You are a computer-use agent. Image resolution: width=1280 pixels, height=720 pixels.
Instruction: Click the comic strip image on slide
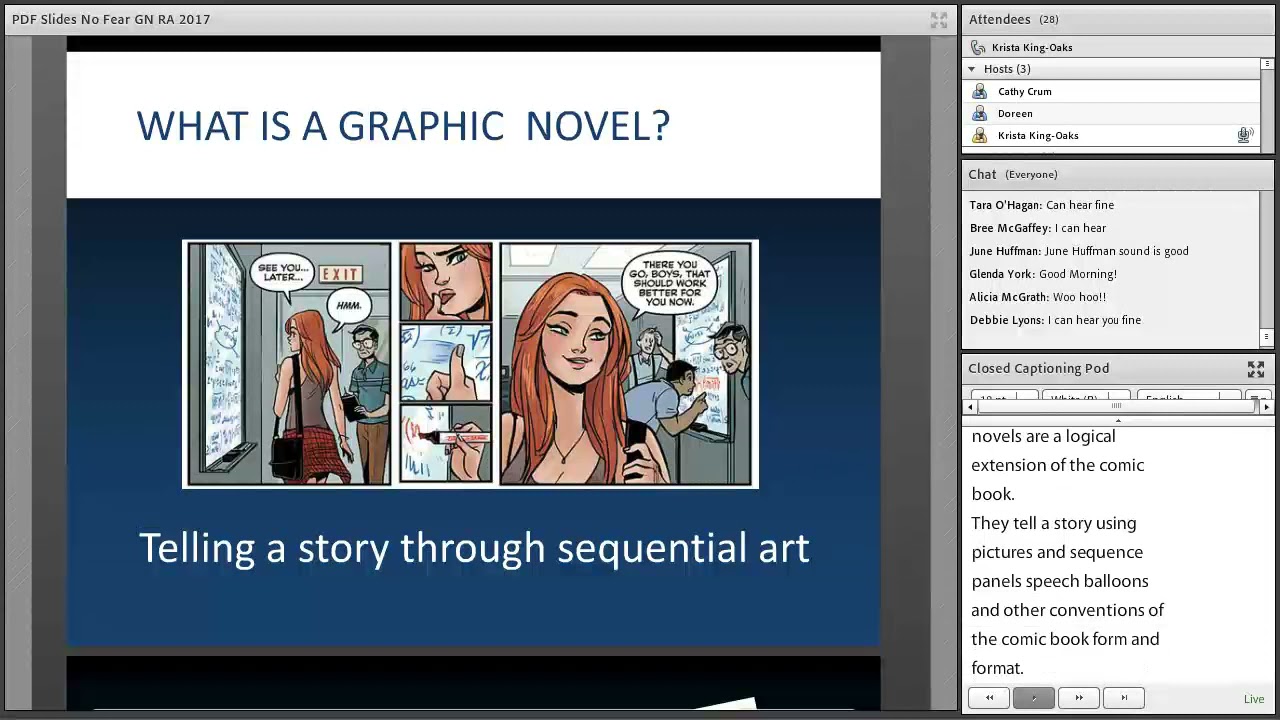[x=470, y=364]
